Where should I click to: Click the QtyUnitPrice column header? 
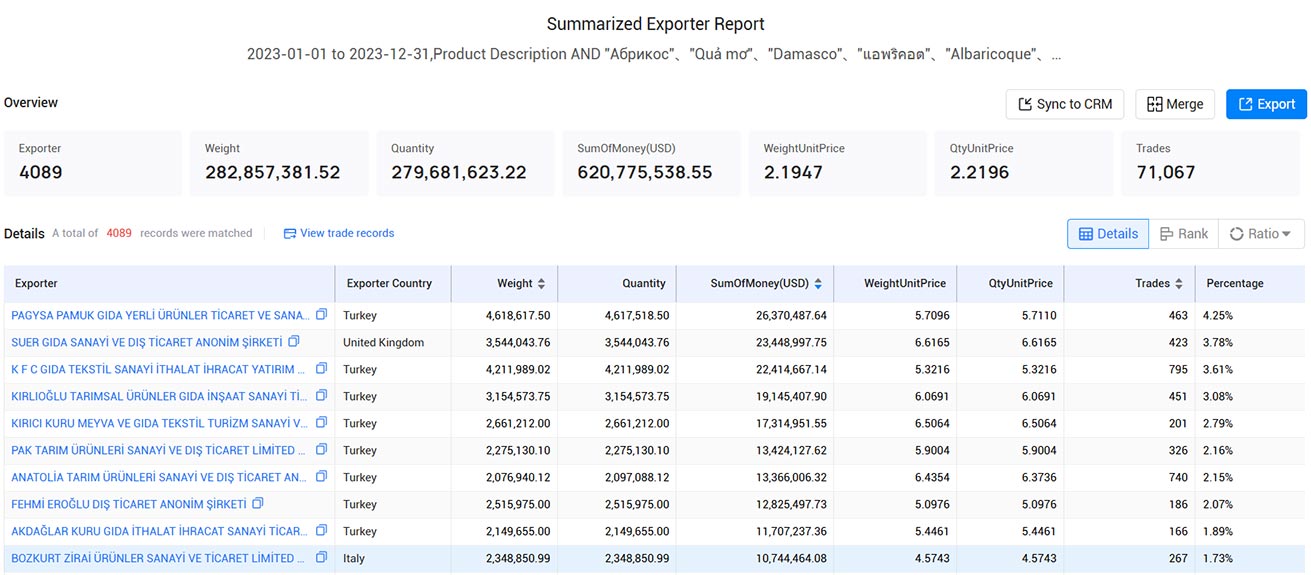(x=1010, y=284)
